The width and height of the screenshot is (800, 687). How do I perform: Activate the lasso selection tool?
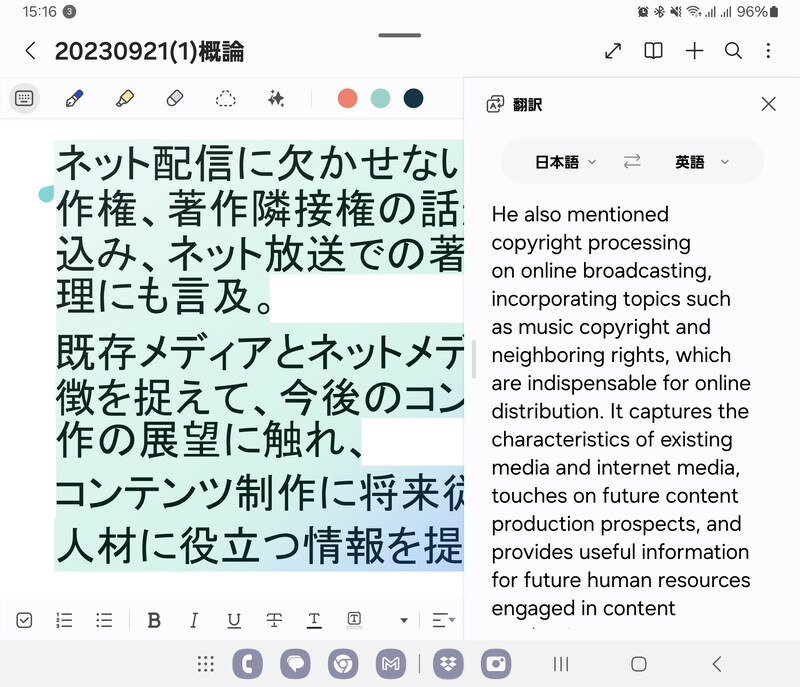[x=225, y=98]
